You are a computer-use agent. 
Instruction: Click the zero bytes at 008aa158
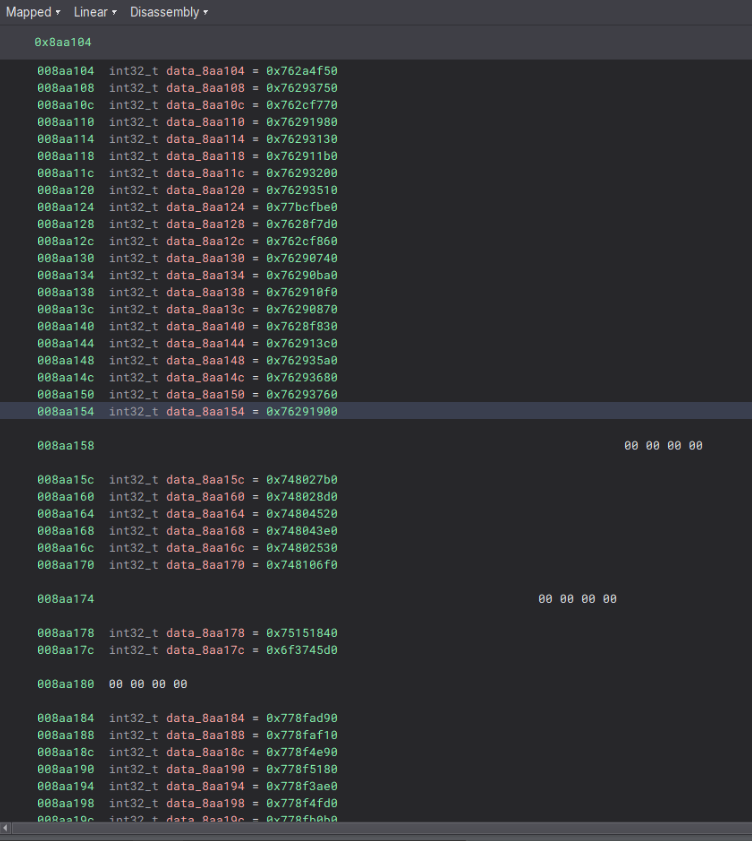tap(663, 445)
